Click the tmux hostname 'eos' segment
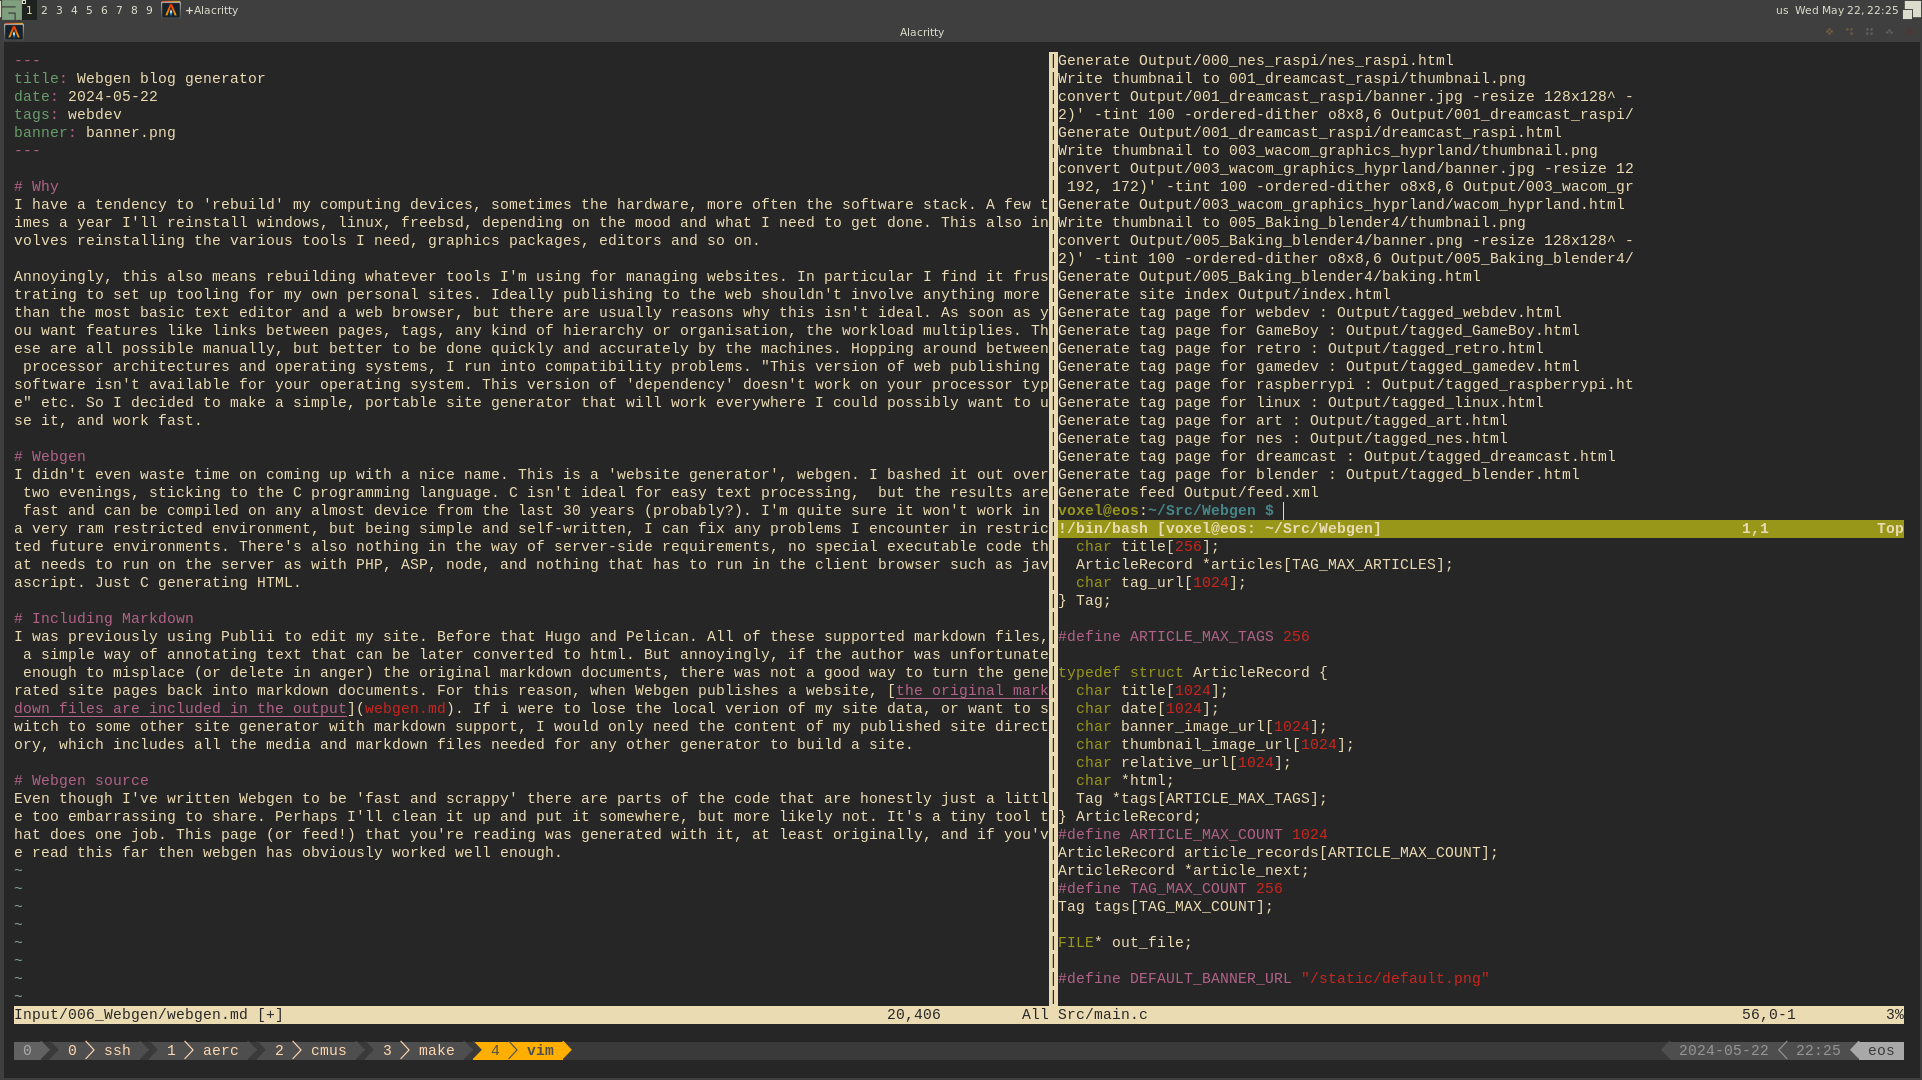This screenshot has height=1080, width=1922. (x=1881, y=1051)
